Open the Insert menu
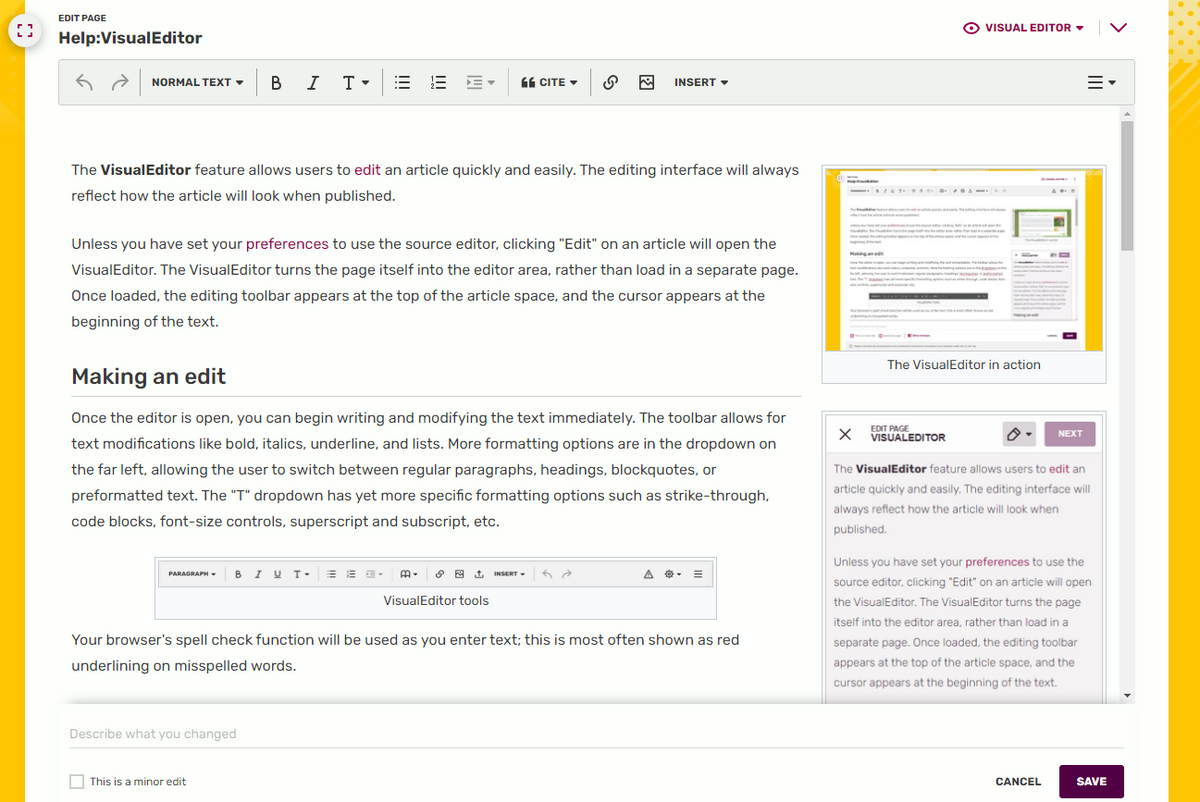Screen dimensions: 1200x802 (x=701, y=82)
